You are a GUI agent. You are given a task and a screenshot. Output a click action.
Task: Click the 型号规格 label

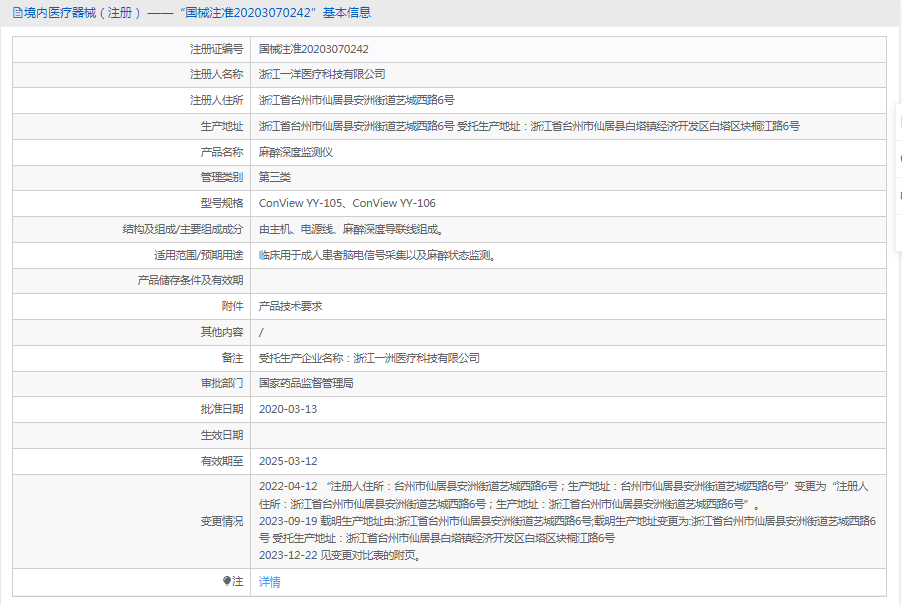pos(222,203)
